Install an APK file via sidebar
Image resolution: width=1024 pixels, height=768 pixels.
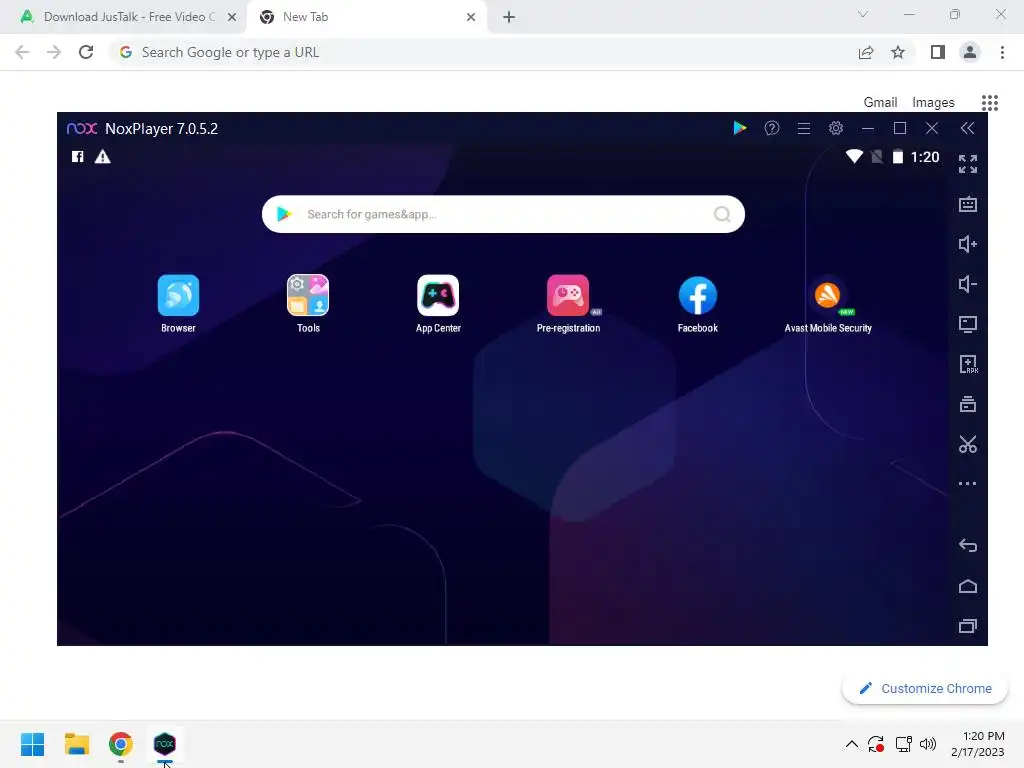[968, 364]
